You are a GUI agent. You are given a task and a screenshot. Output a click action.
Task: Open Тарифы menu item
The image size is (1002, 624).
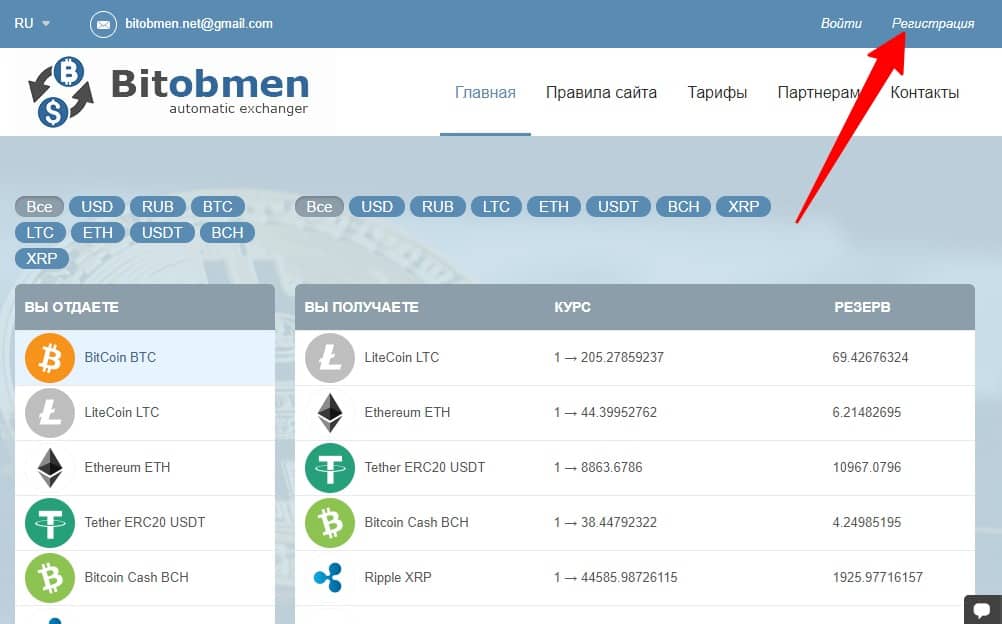[x=717, y=93]
